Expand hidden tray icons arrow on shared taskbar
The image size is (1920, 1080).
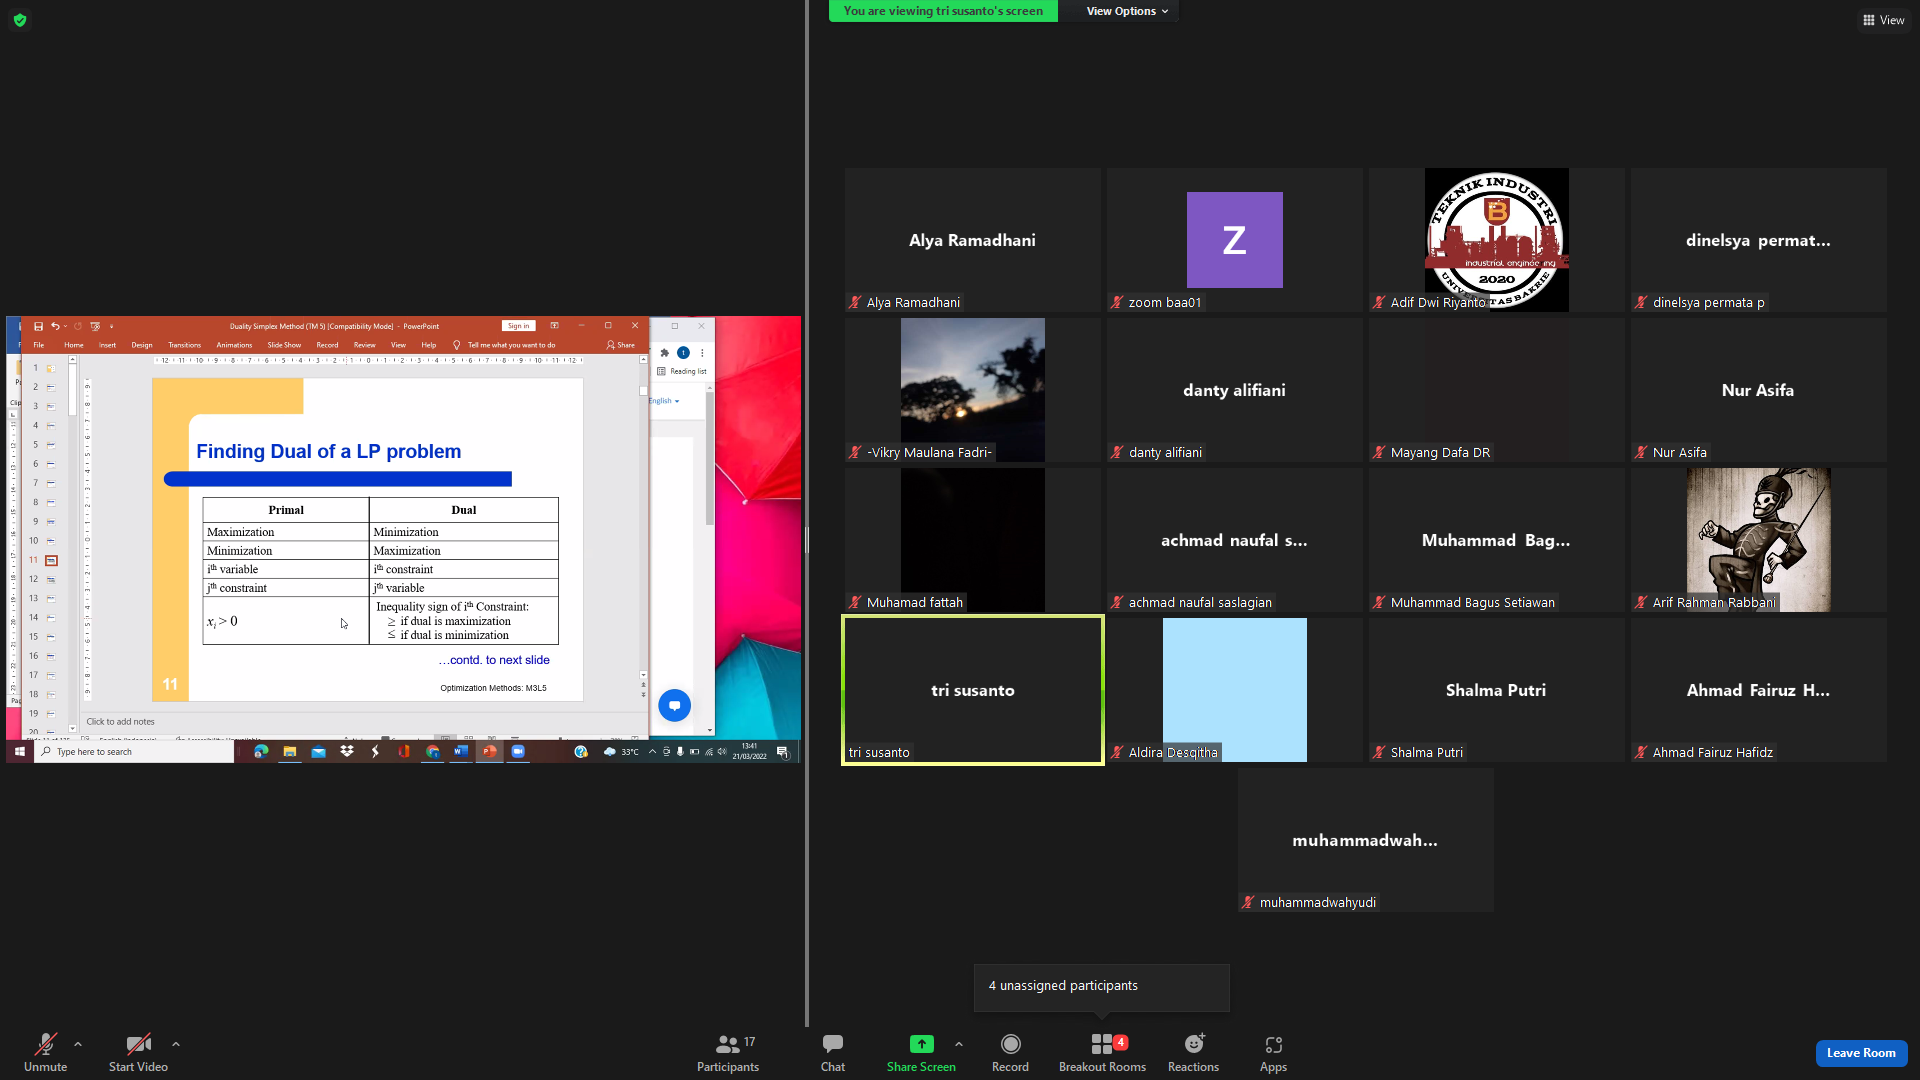652,751
